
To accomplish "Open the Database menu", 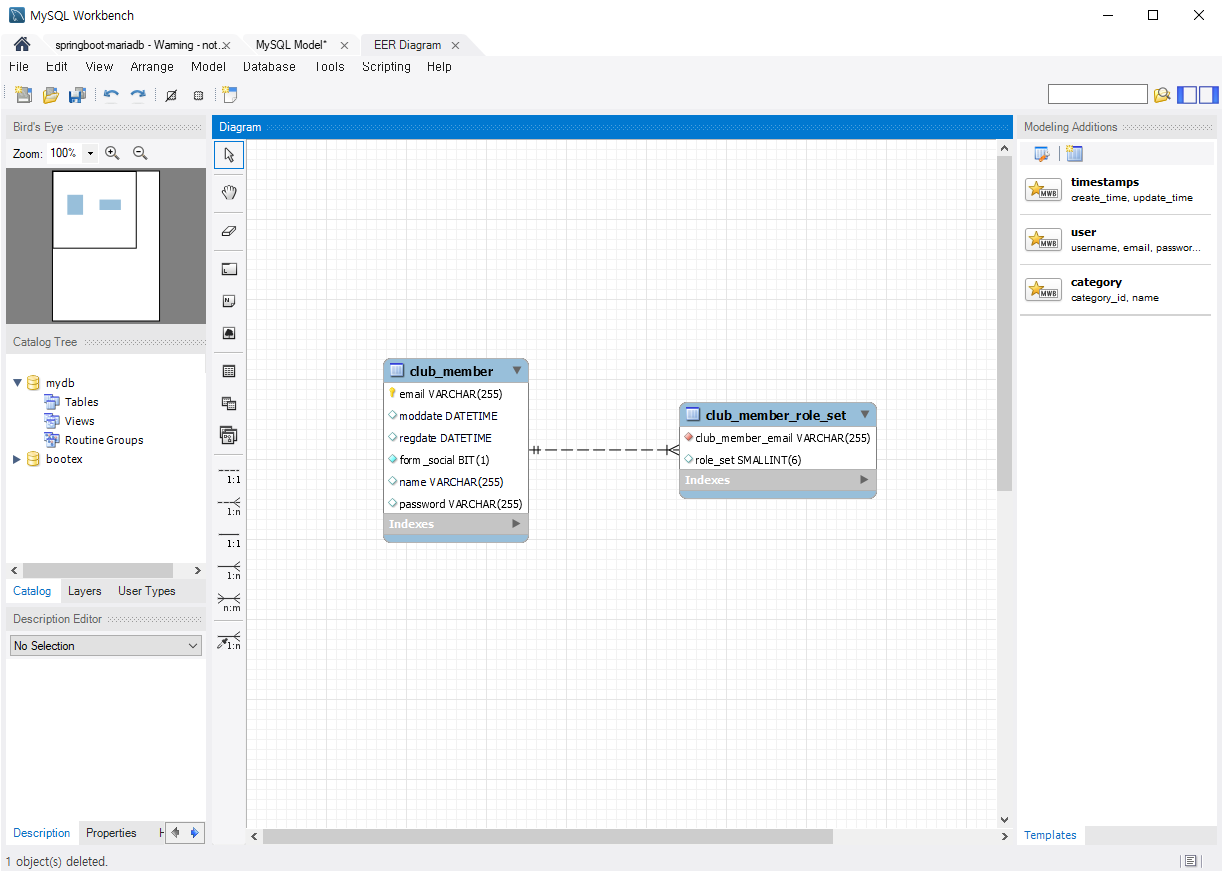I will tap(270, 67).
